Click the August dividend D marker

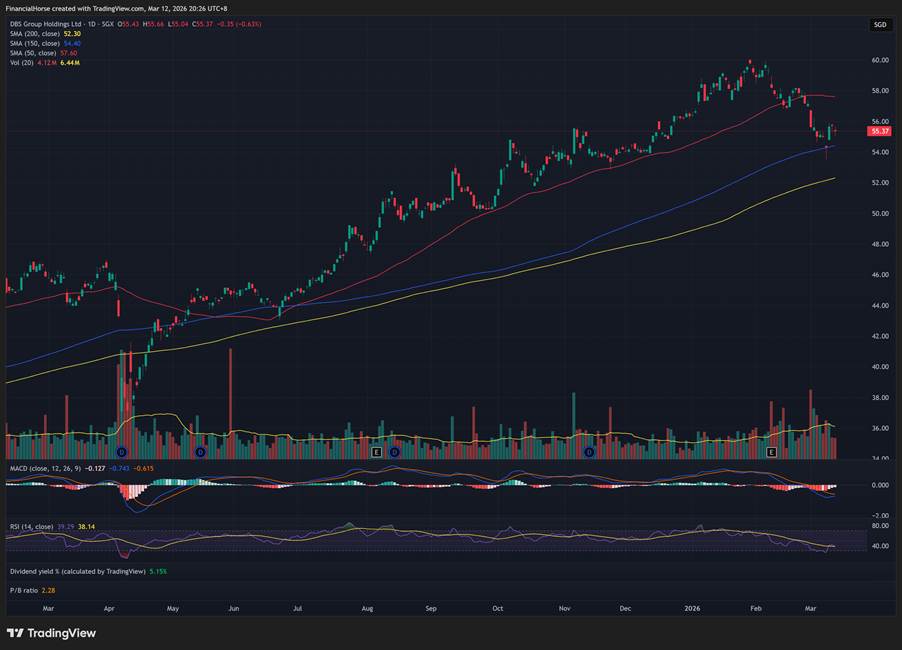click(x=394, y=452)
